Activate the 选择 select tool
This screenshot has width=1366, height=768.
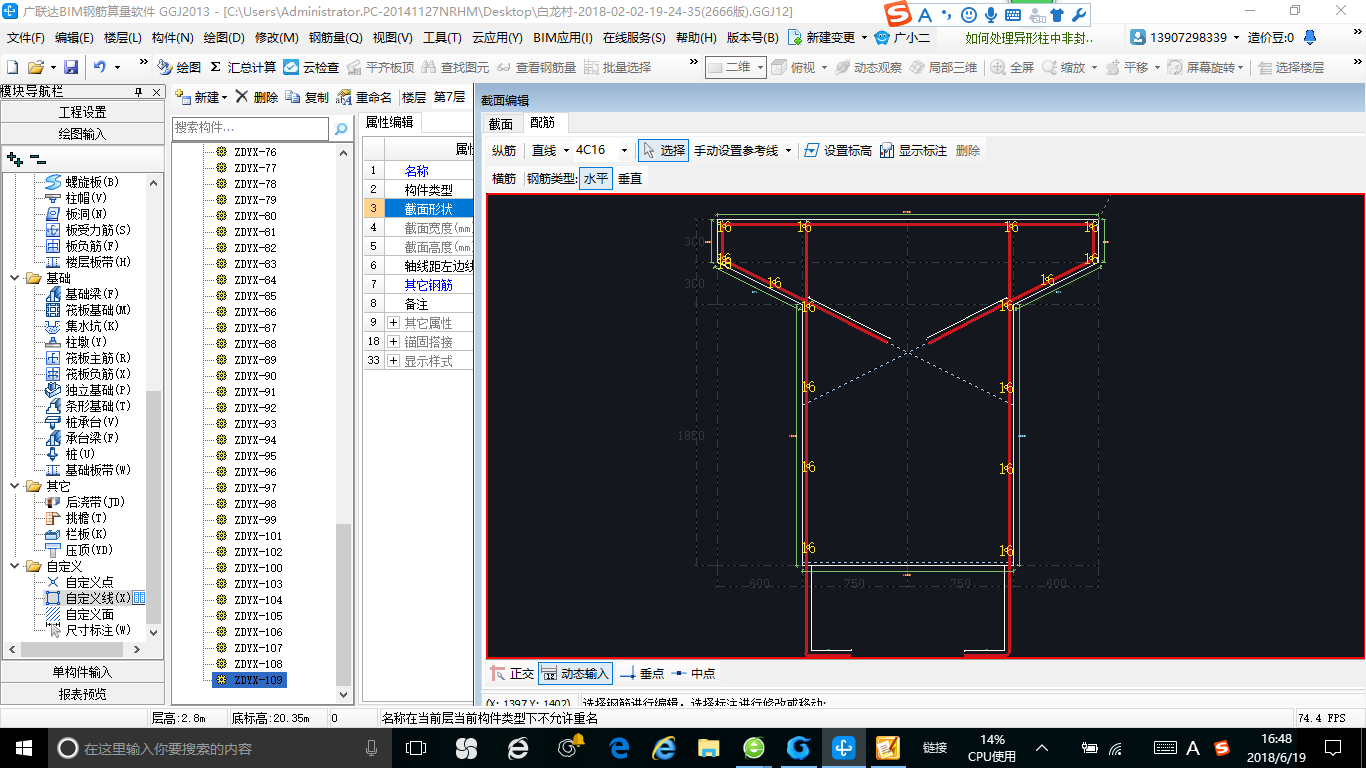click(x=663, y=150)
